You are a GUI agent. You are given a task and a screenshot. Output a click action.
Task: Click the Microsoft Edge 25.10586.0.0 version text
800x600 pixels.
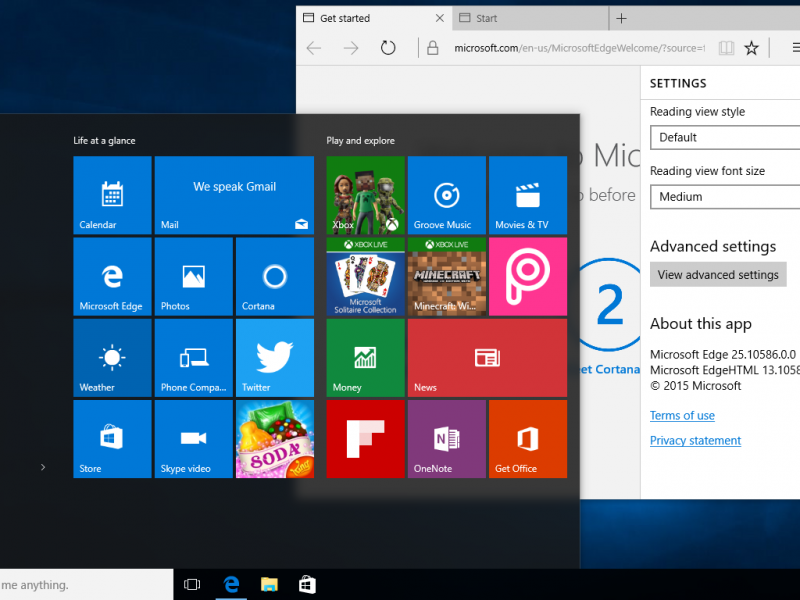[x=723, y=354]
